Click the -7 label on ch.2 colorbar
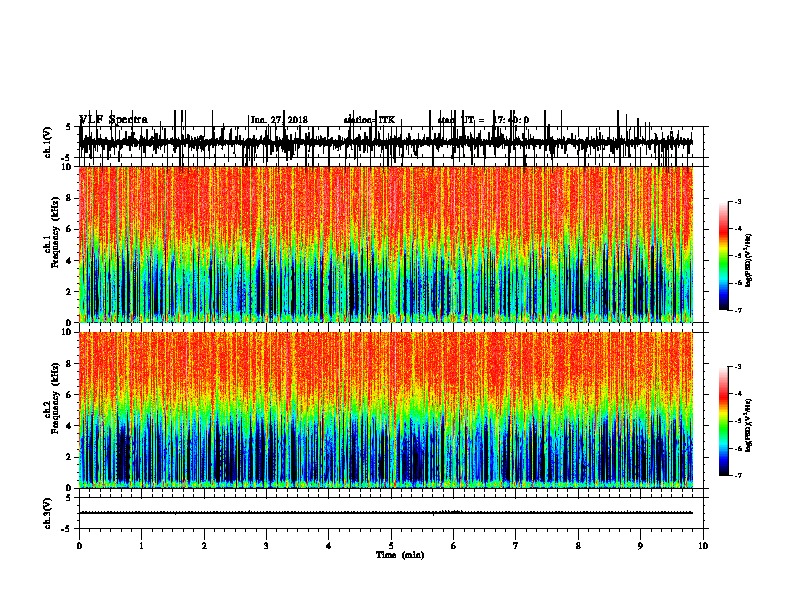792x612 pixels. 738,475
